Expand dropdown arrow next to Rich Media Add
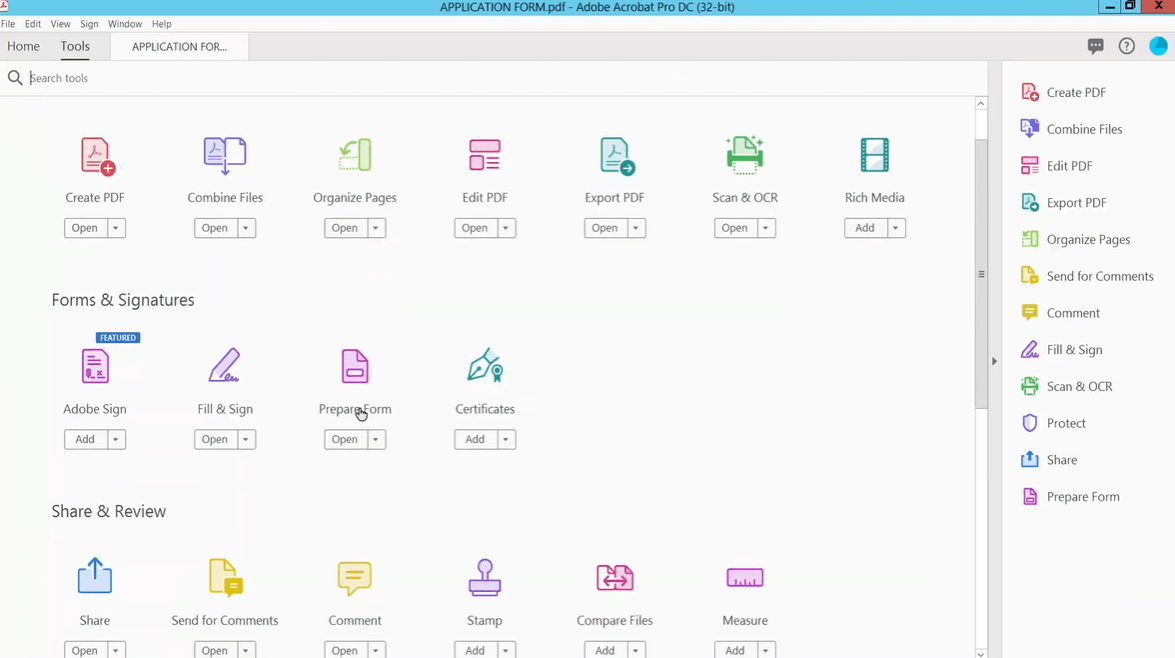Image resolution: width=1175 pixels, height=658 pixels. [x=896, y=228]
